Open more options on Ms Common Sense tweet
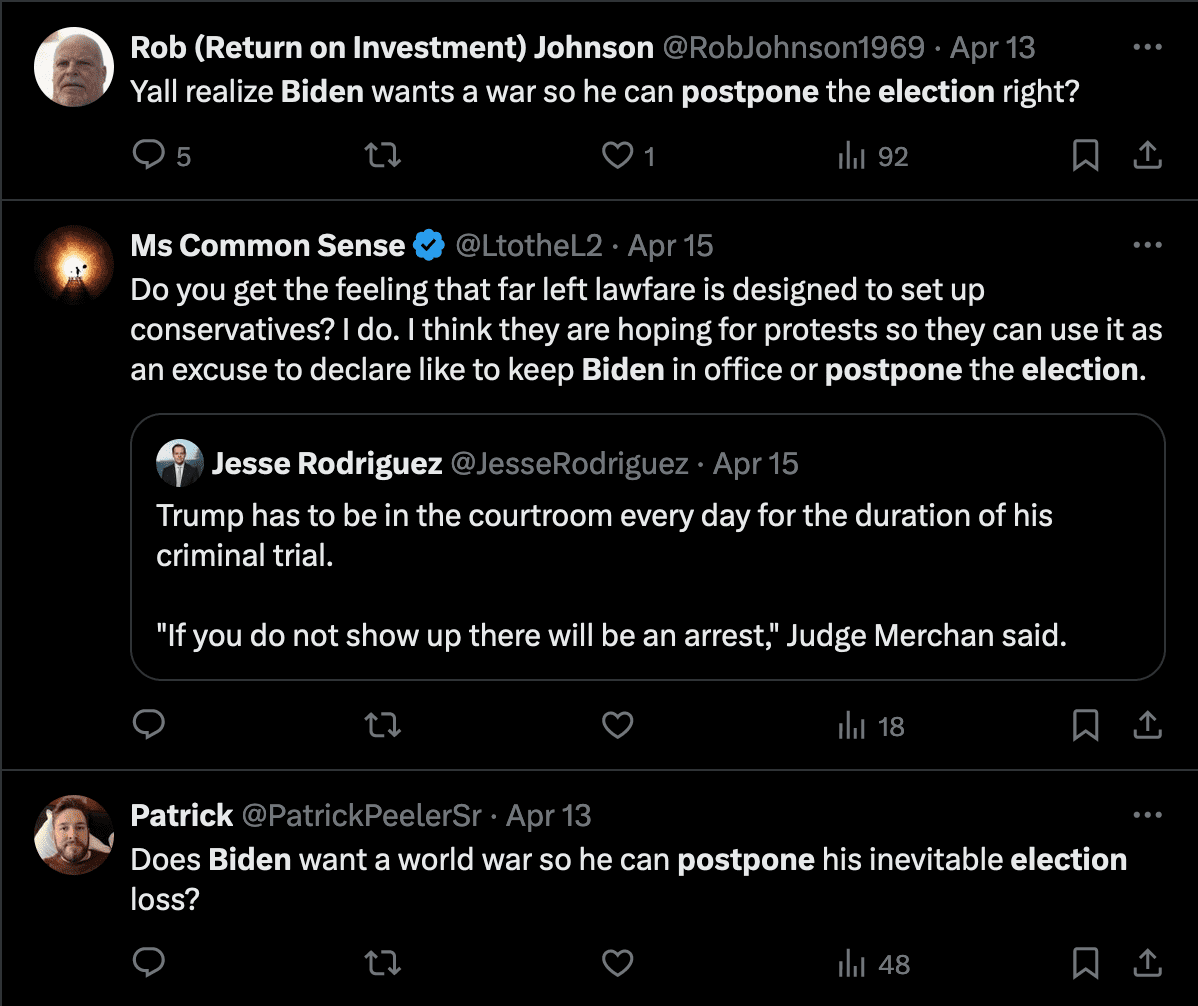This screenshot has height=1006, width=1198. tap(1147, 245)
